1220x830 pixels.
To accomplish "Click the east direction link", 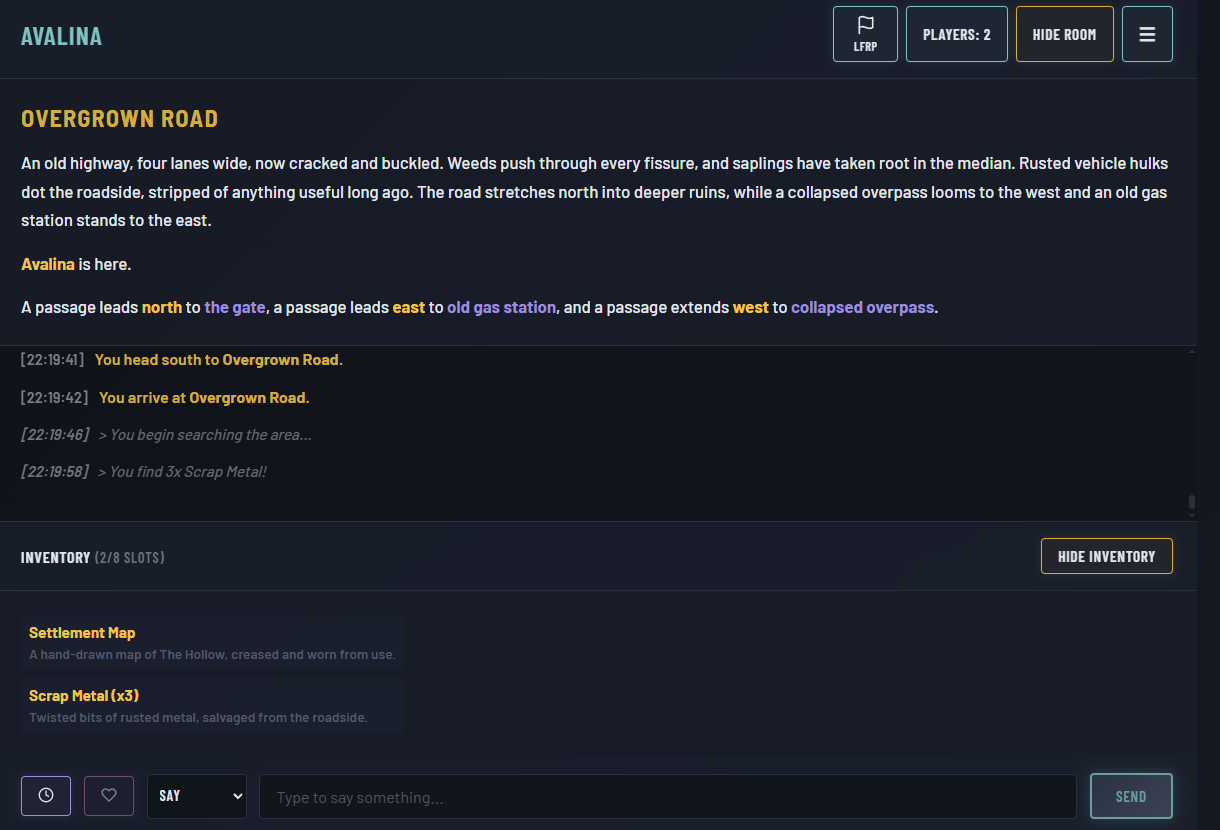I will 409,307.
